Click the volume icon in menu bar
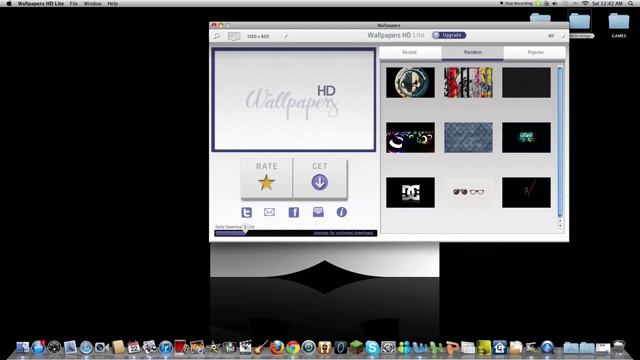Image resolution: width=640 pixels, height=360 pixels. (555, 3)
